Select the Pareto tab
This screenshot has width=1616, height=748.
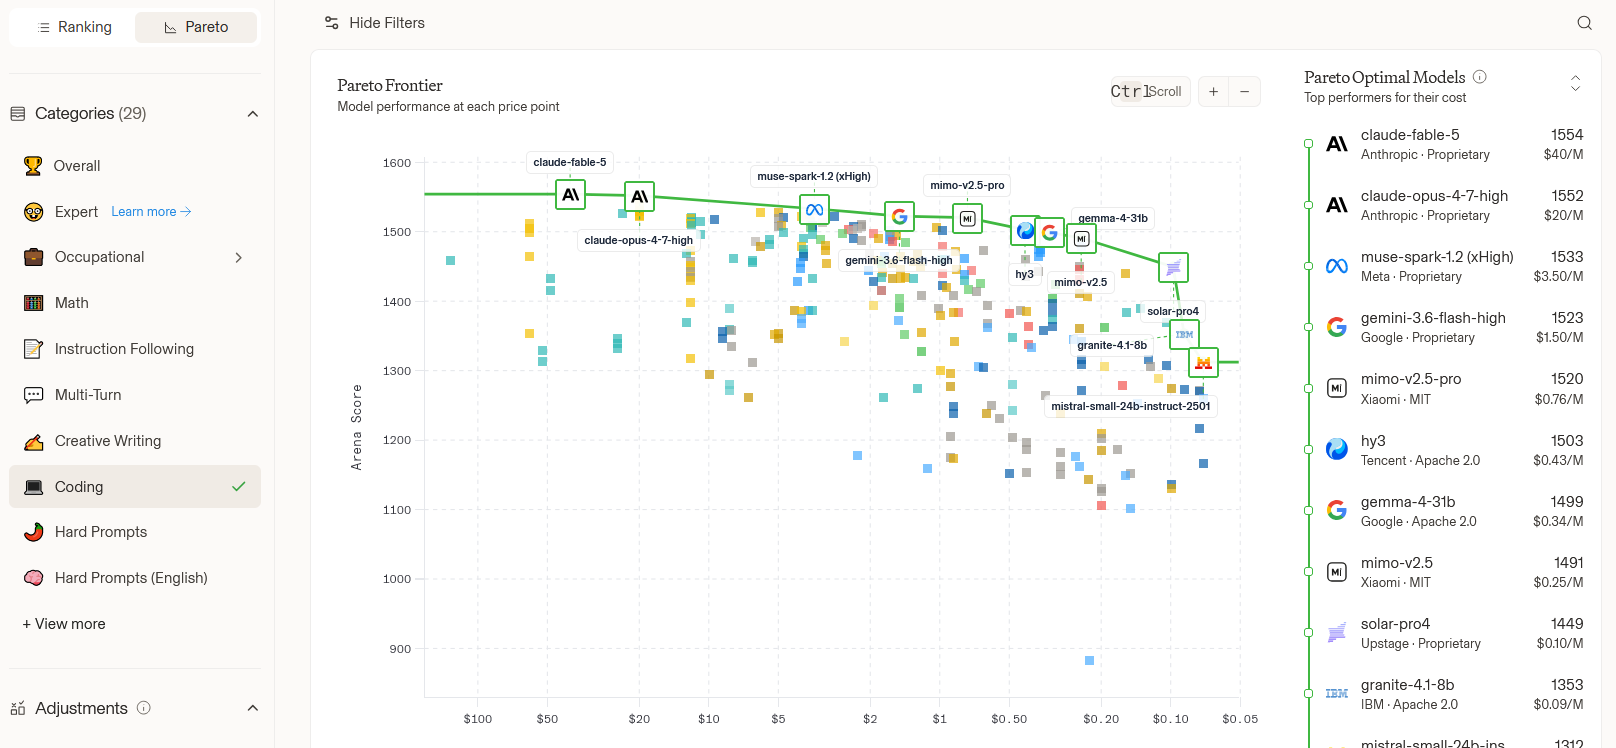(196, 27)
